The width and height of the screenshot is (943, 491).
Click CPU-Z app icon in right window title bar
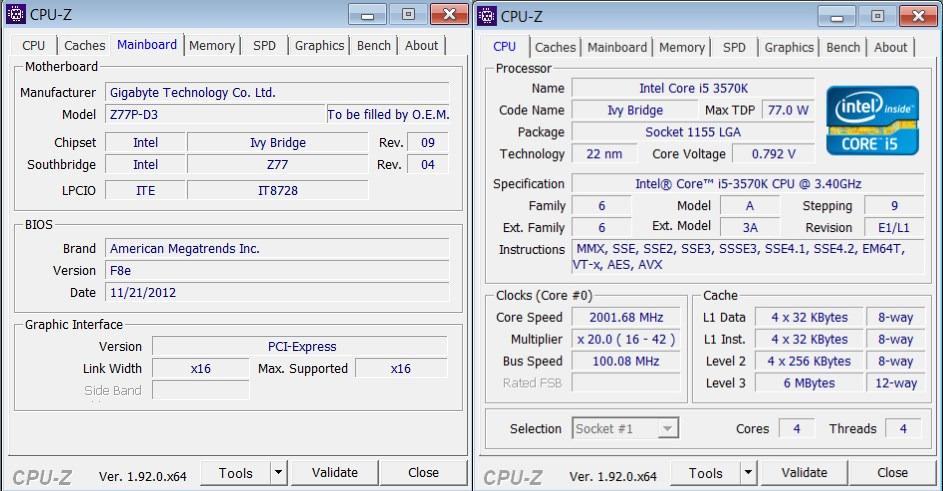[487, 16]
